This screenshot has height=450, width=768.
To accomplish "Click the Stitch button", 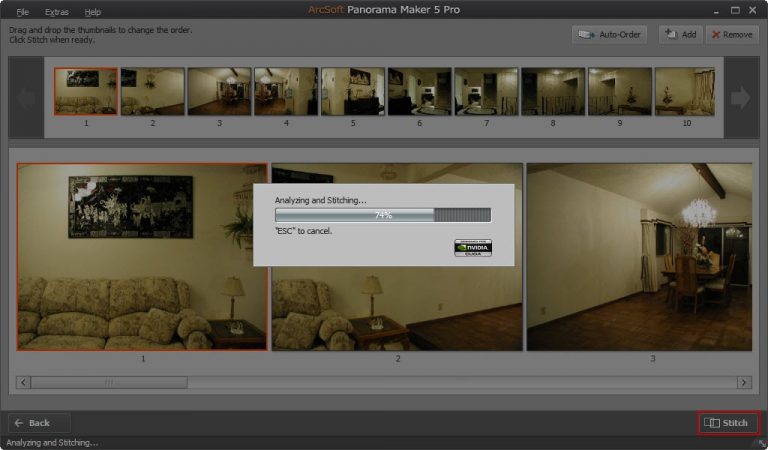I will click(x=728, y=423).
